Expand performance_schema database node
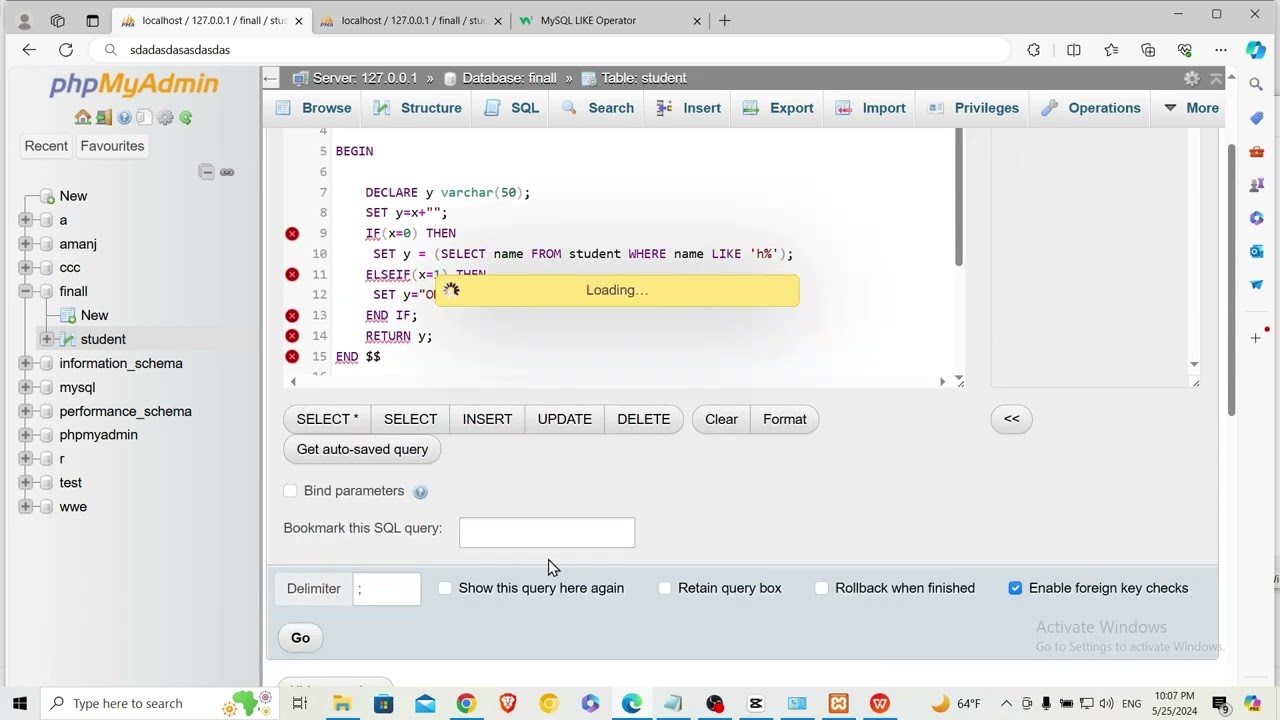Image resolution: width=1280 pixels, height=720 pixels. click(x=25, y=412)
